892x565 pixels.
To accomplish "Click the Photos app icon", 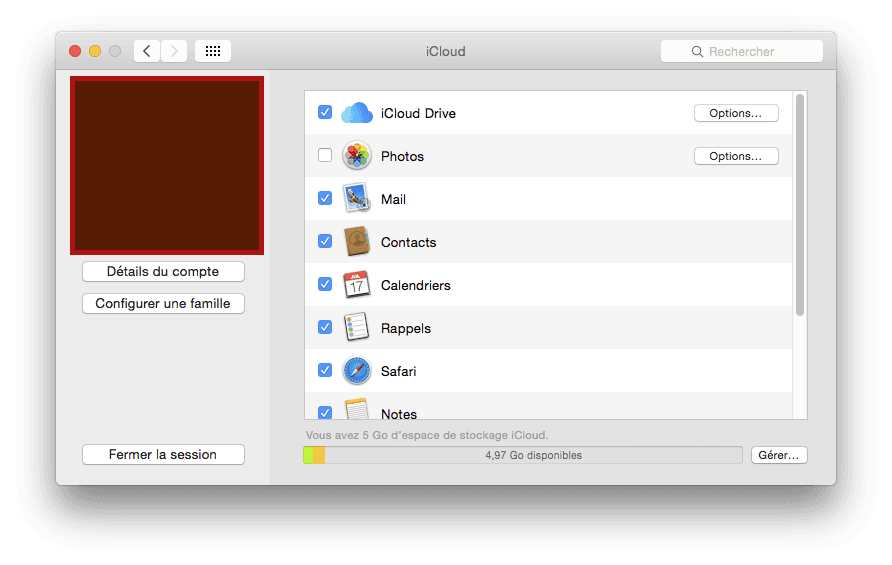I will tap(357, 155).
